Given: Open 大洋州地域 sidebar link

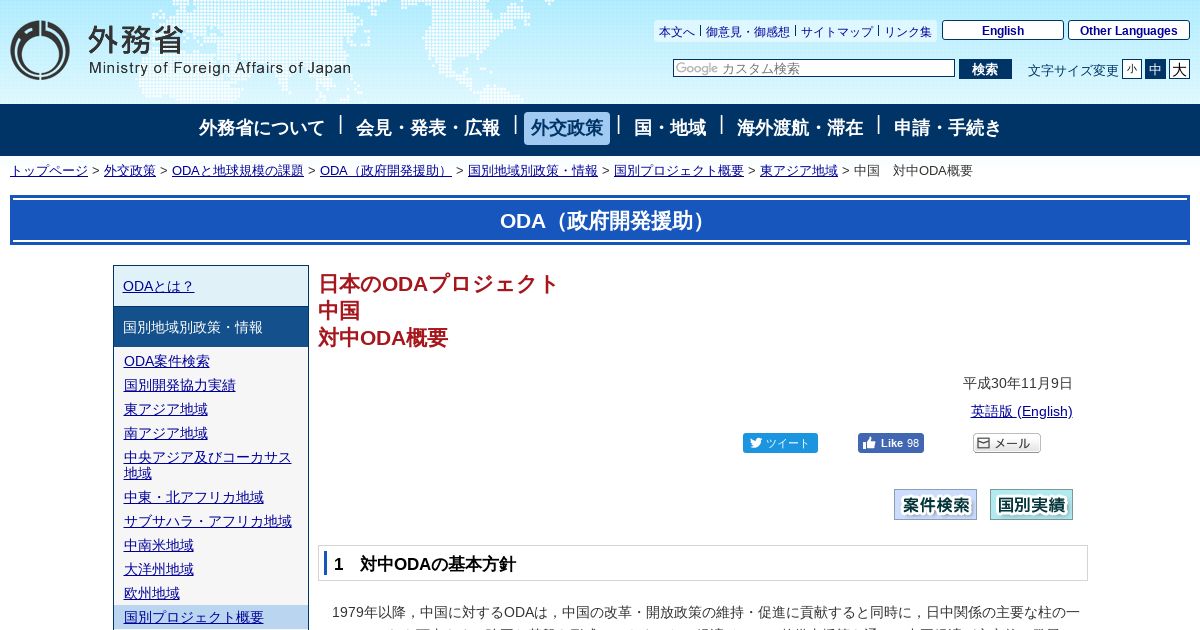Looking at the screenshot, I should coord(159,569).
